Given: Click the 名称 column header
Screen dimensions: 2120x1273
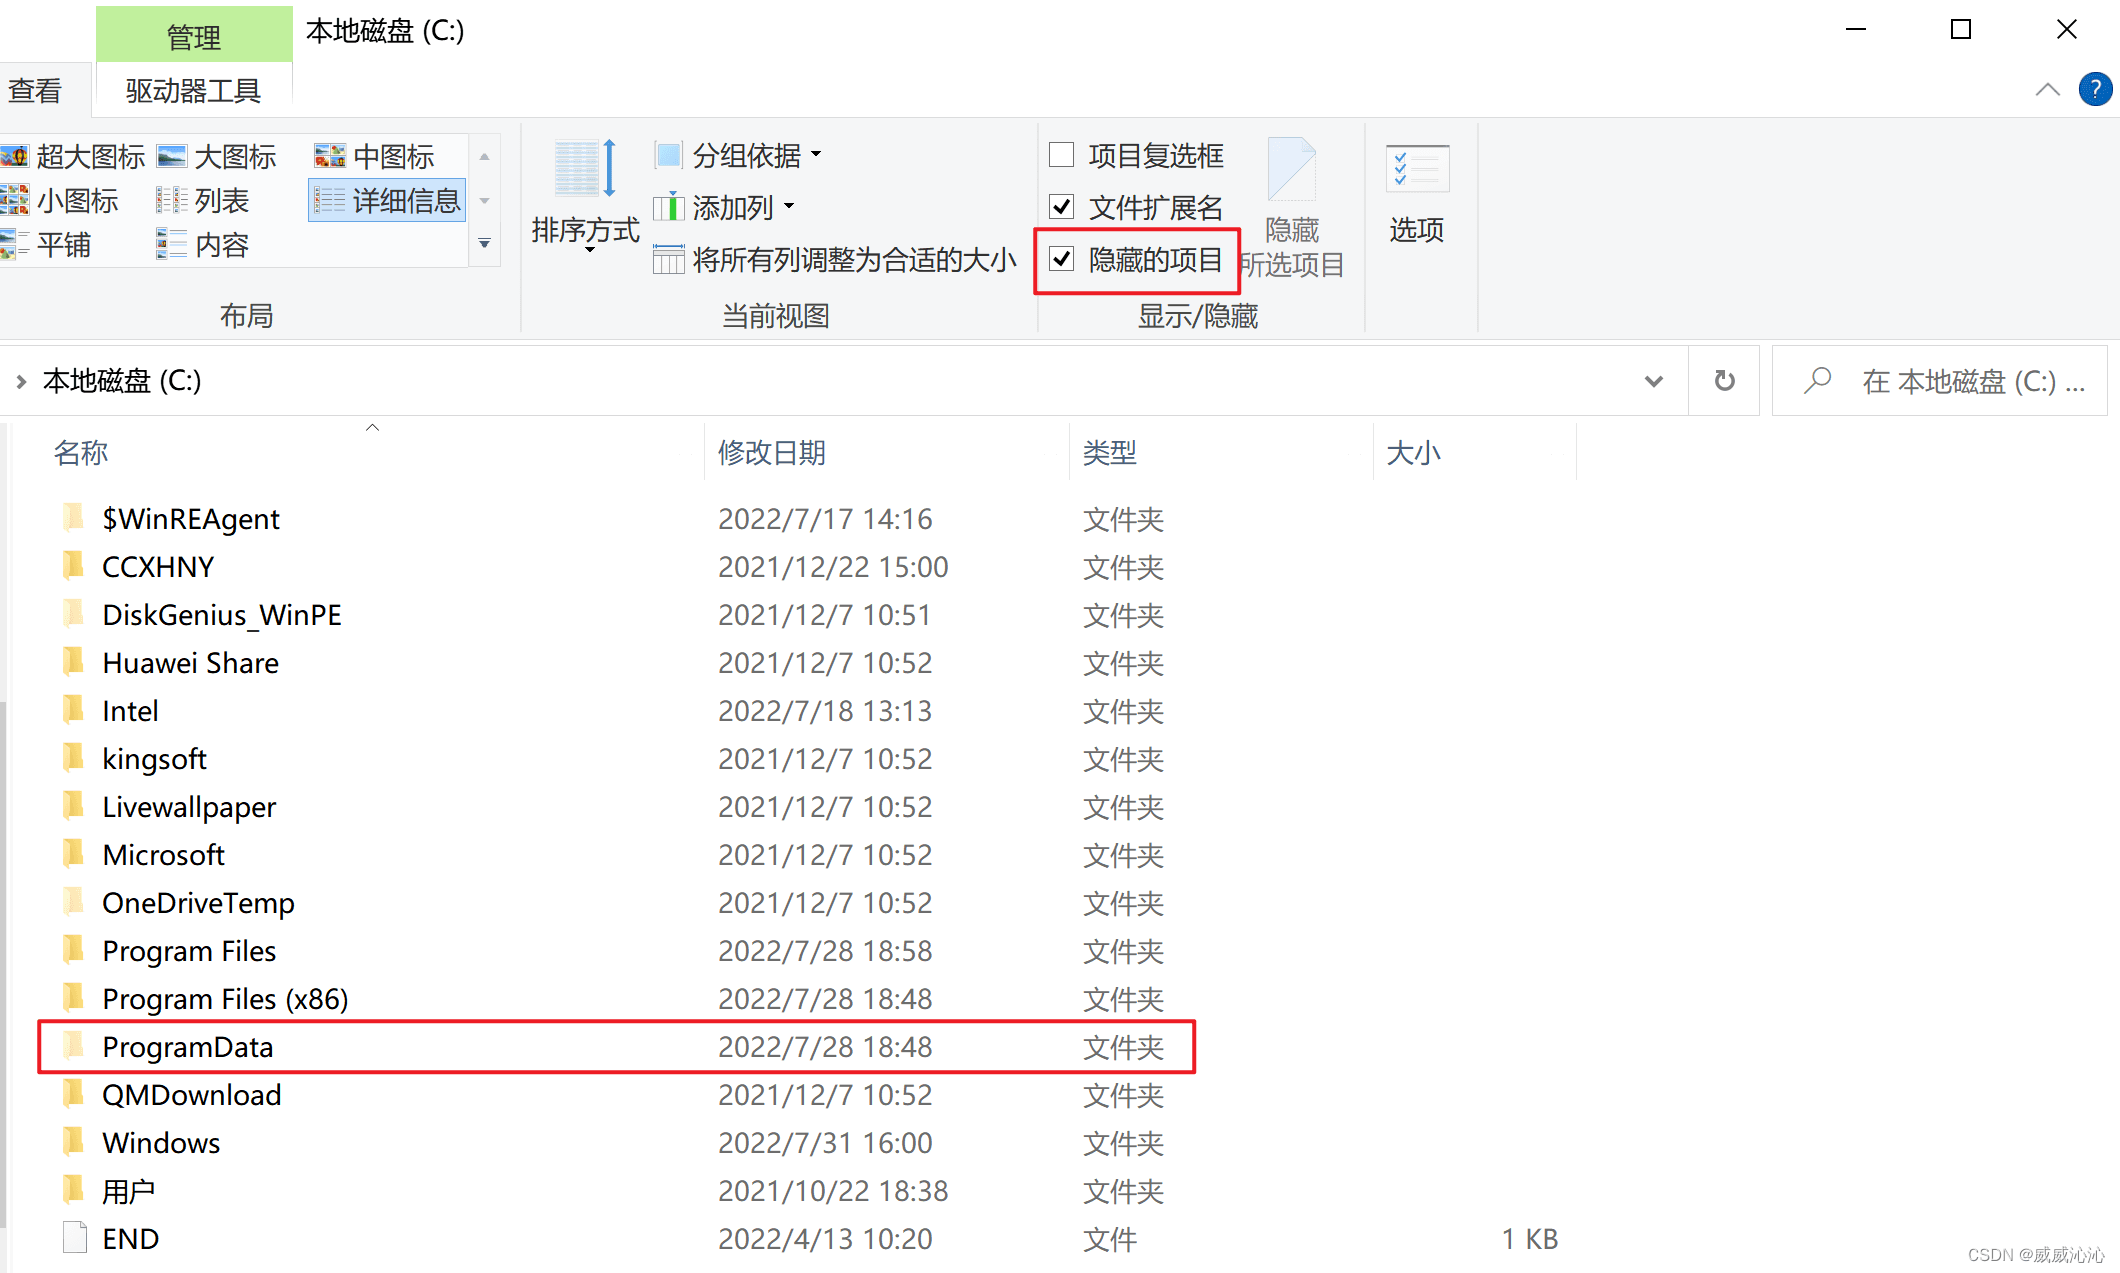Looking at the screenshot, I should [81, 453].
